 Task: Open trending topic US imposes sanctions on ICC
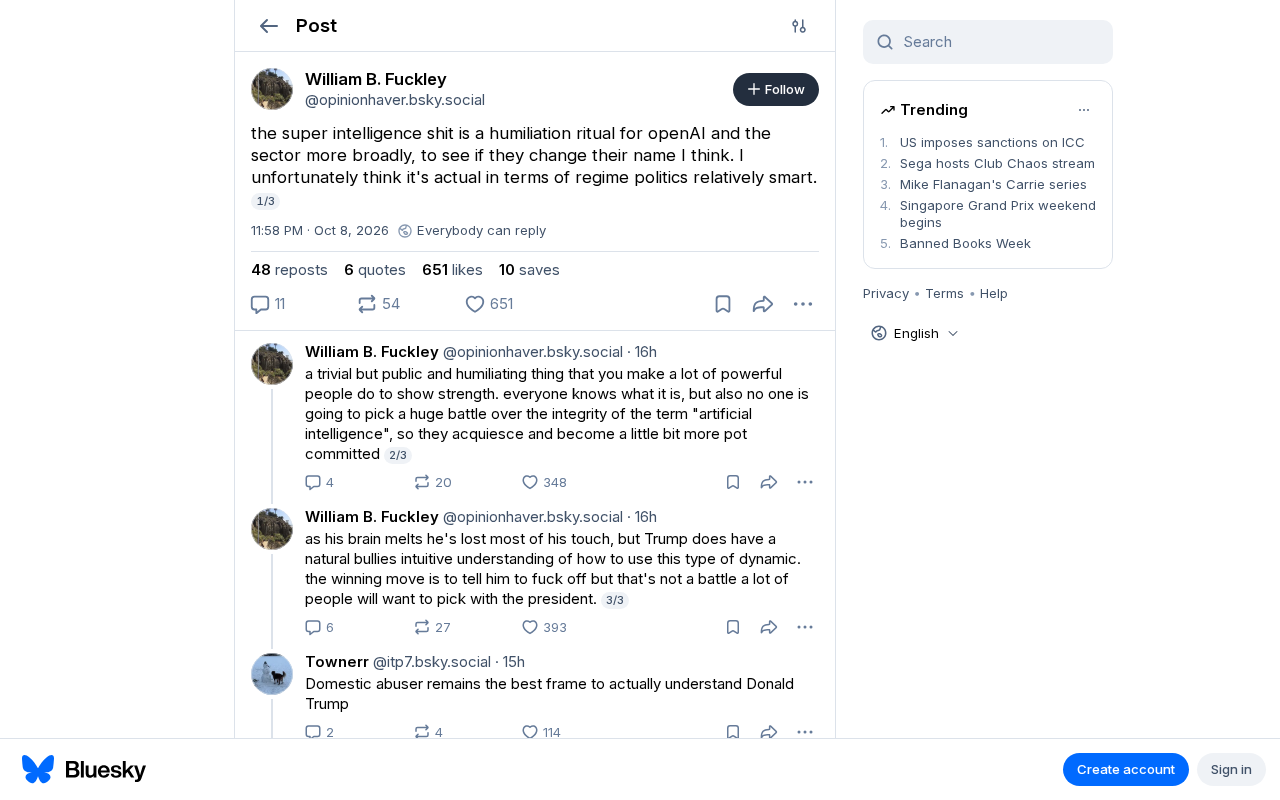[992, 142]
